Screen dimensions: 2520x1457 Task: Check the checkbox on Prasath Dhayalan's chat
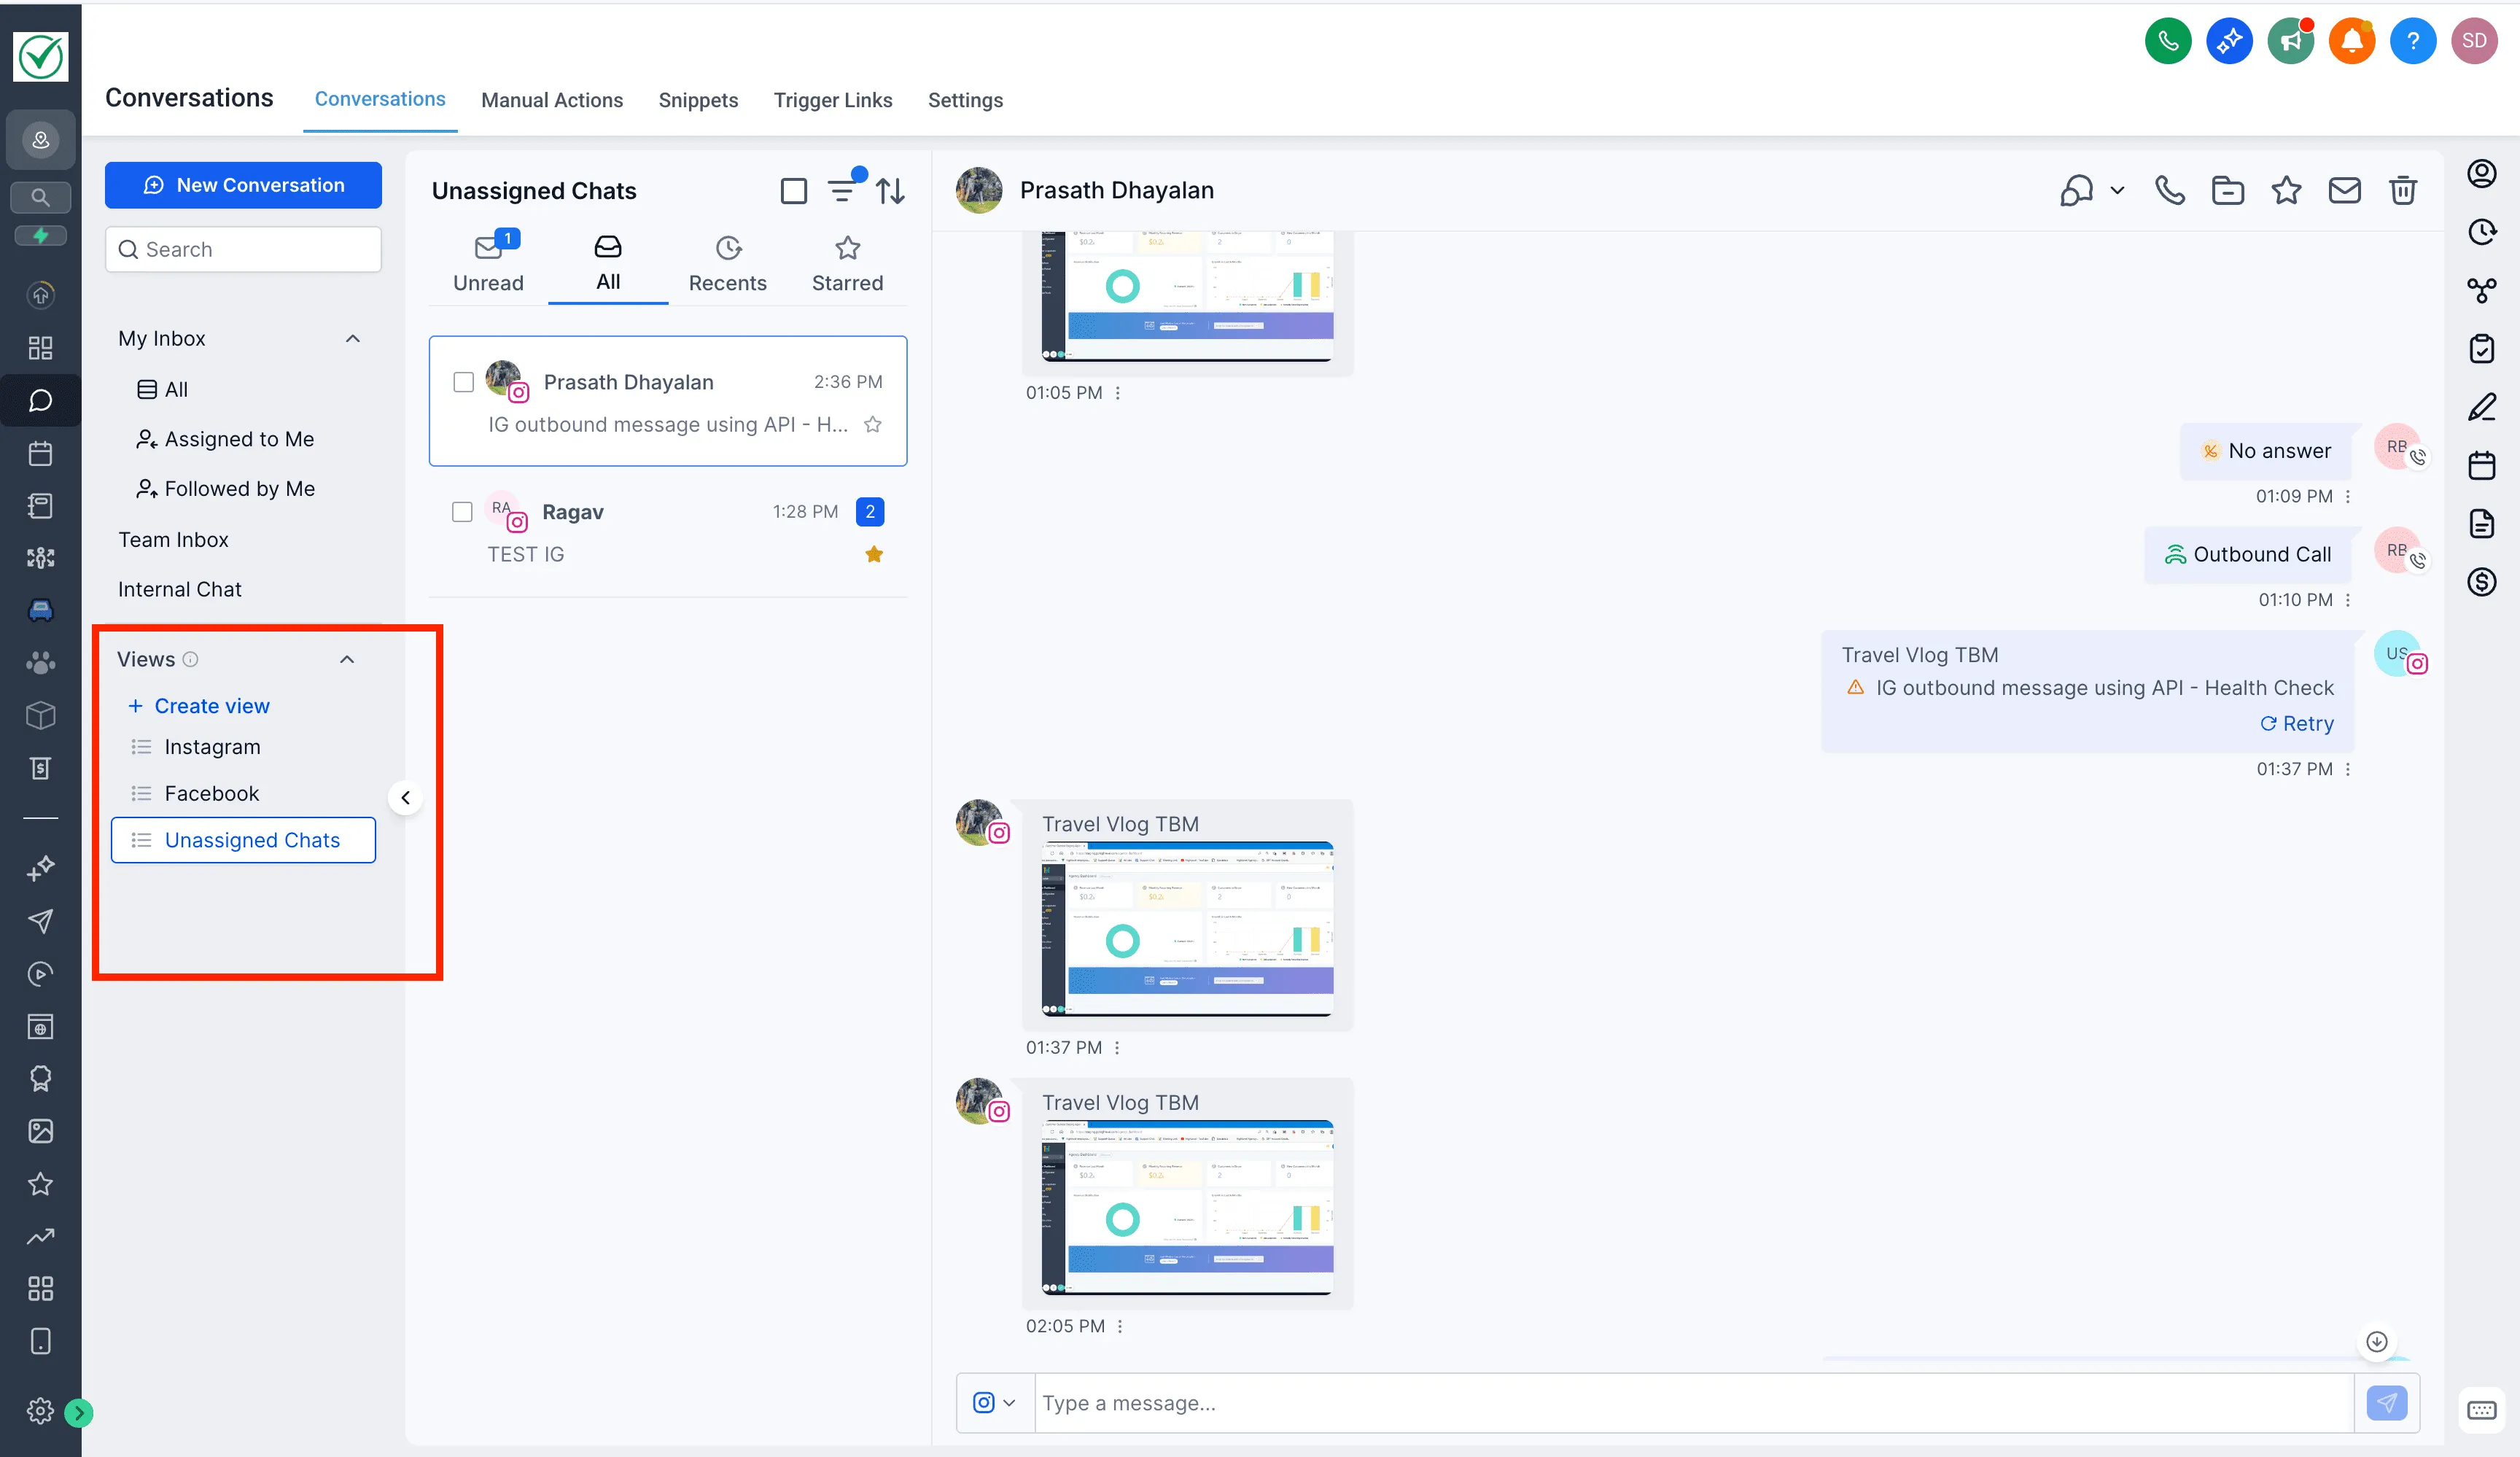pos(464,382)
